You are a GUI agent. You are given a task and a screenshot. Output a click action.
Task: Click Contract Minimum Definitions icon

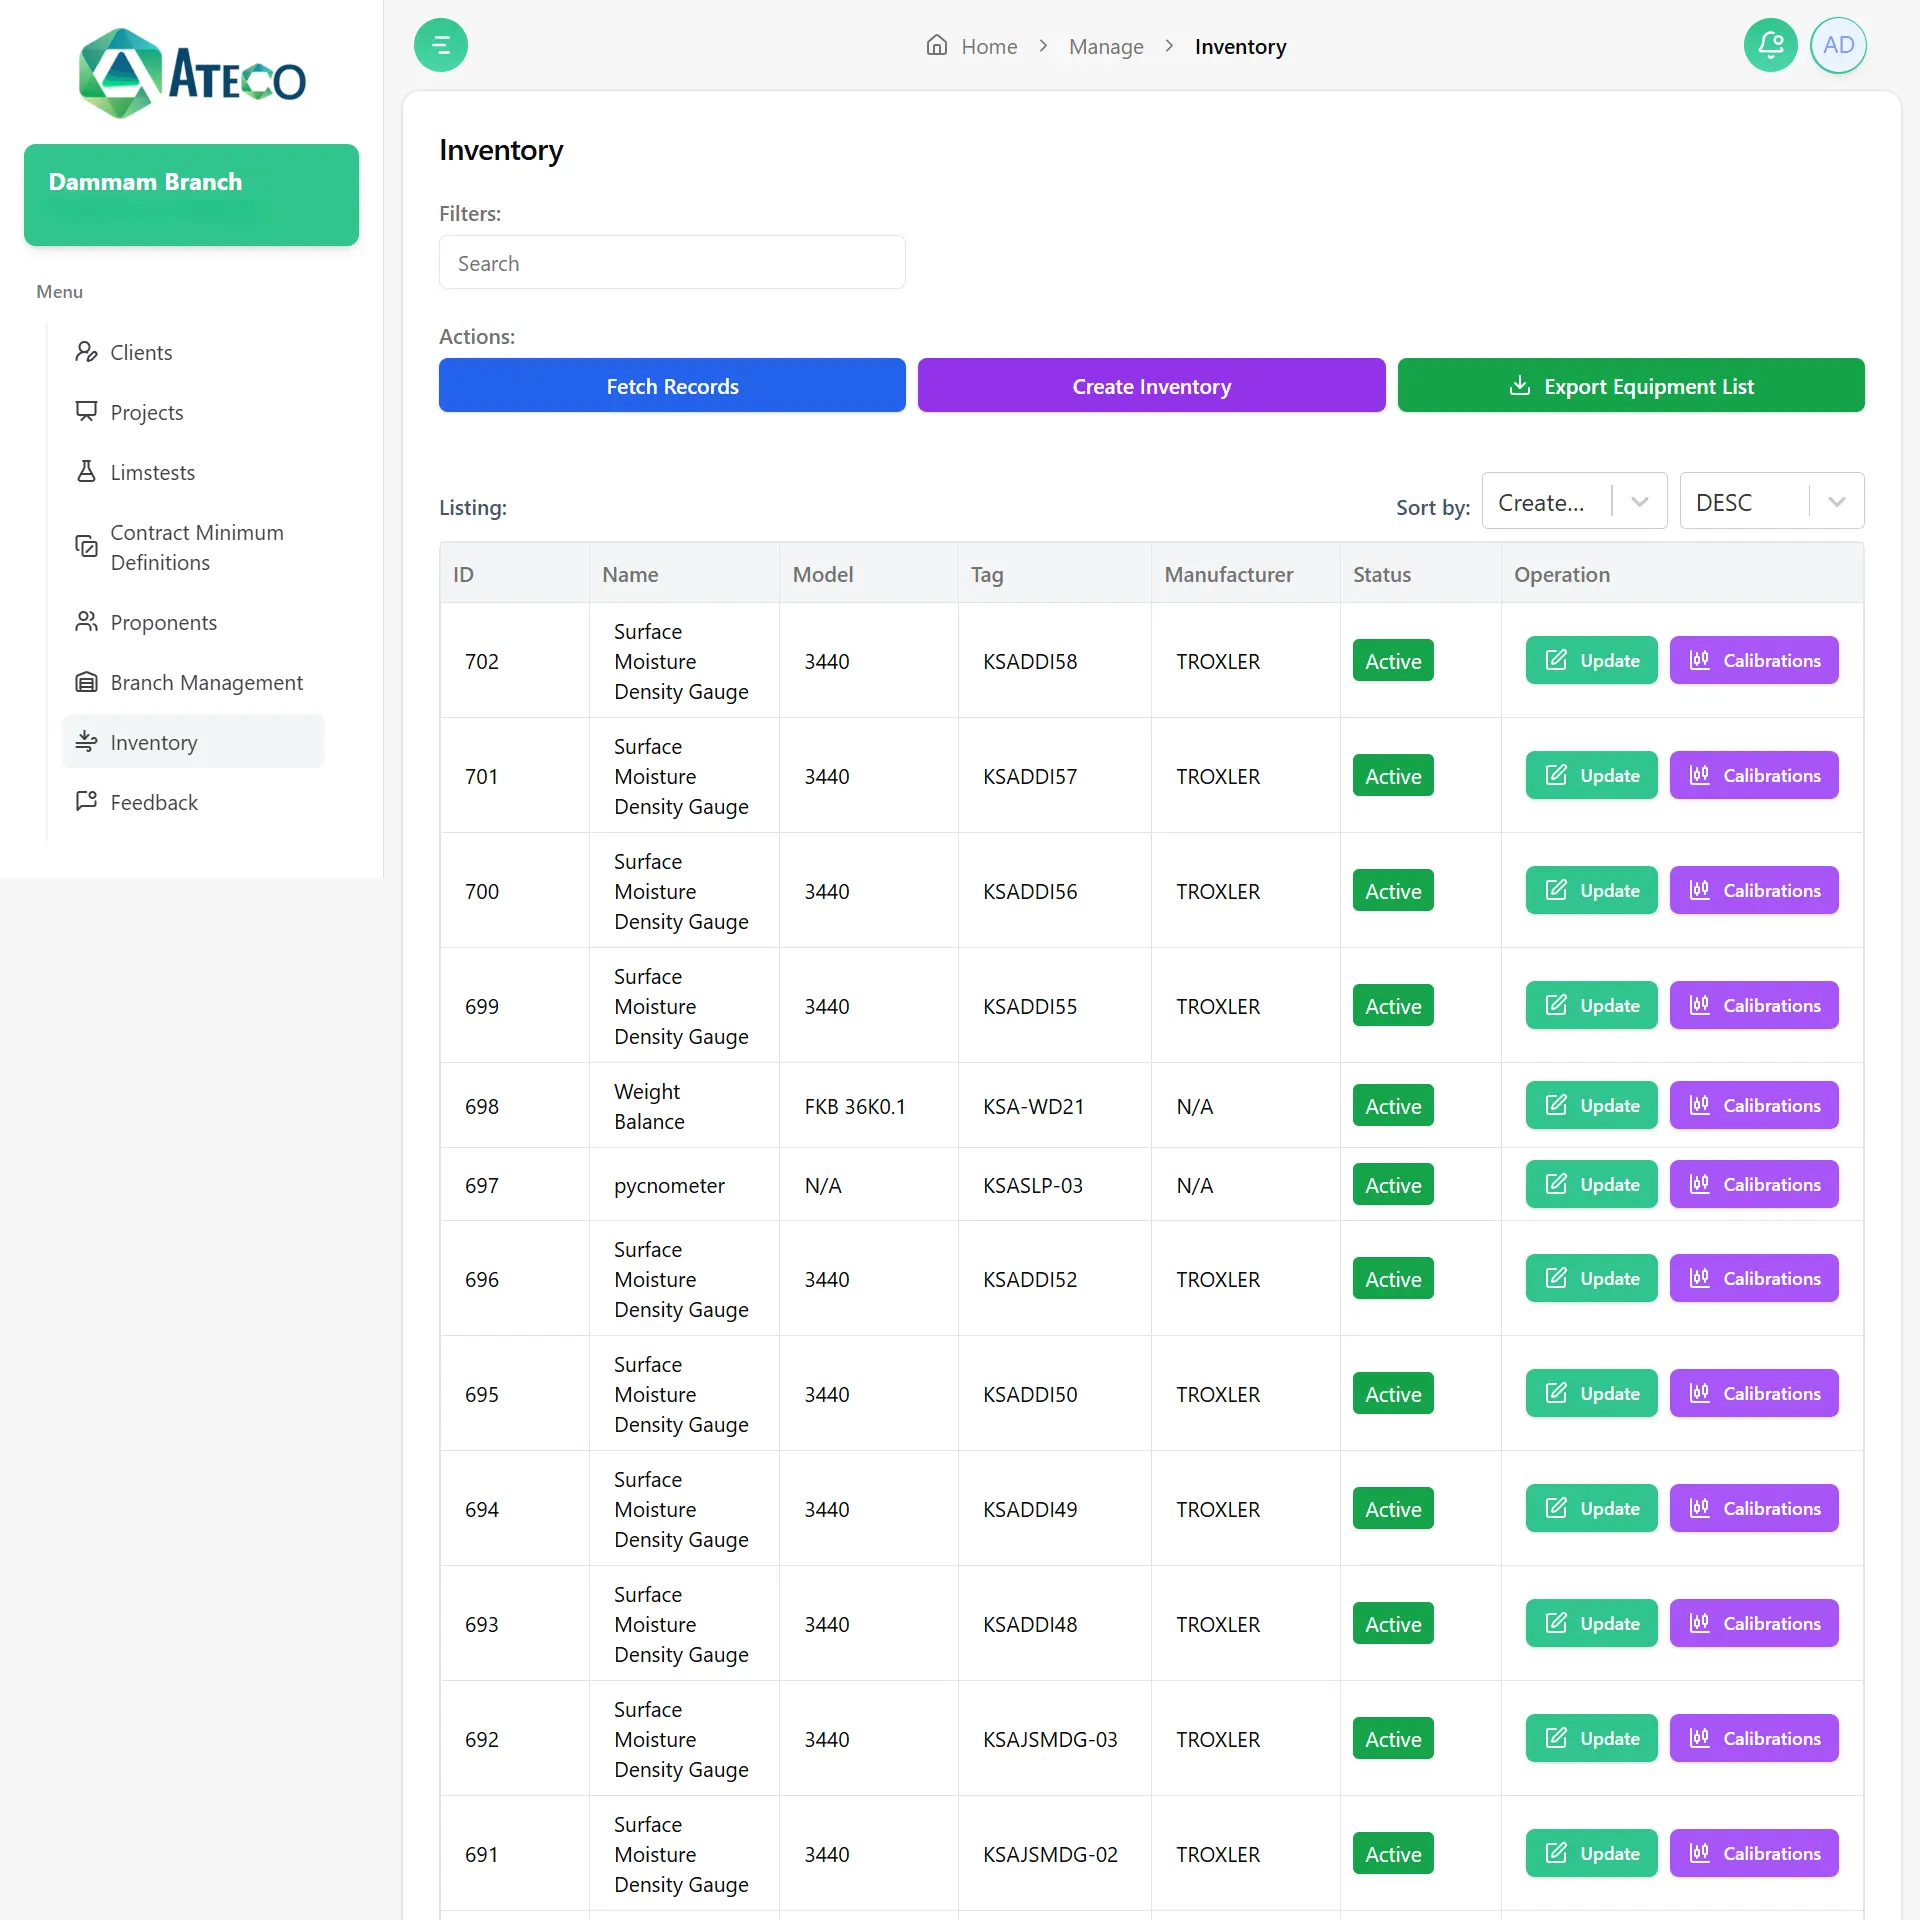coord(87,546)
